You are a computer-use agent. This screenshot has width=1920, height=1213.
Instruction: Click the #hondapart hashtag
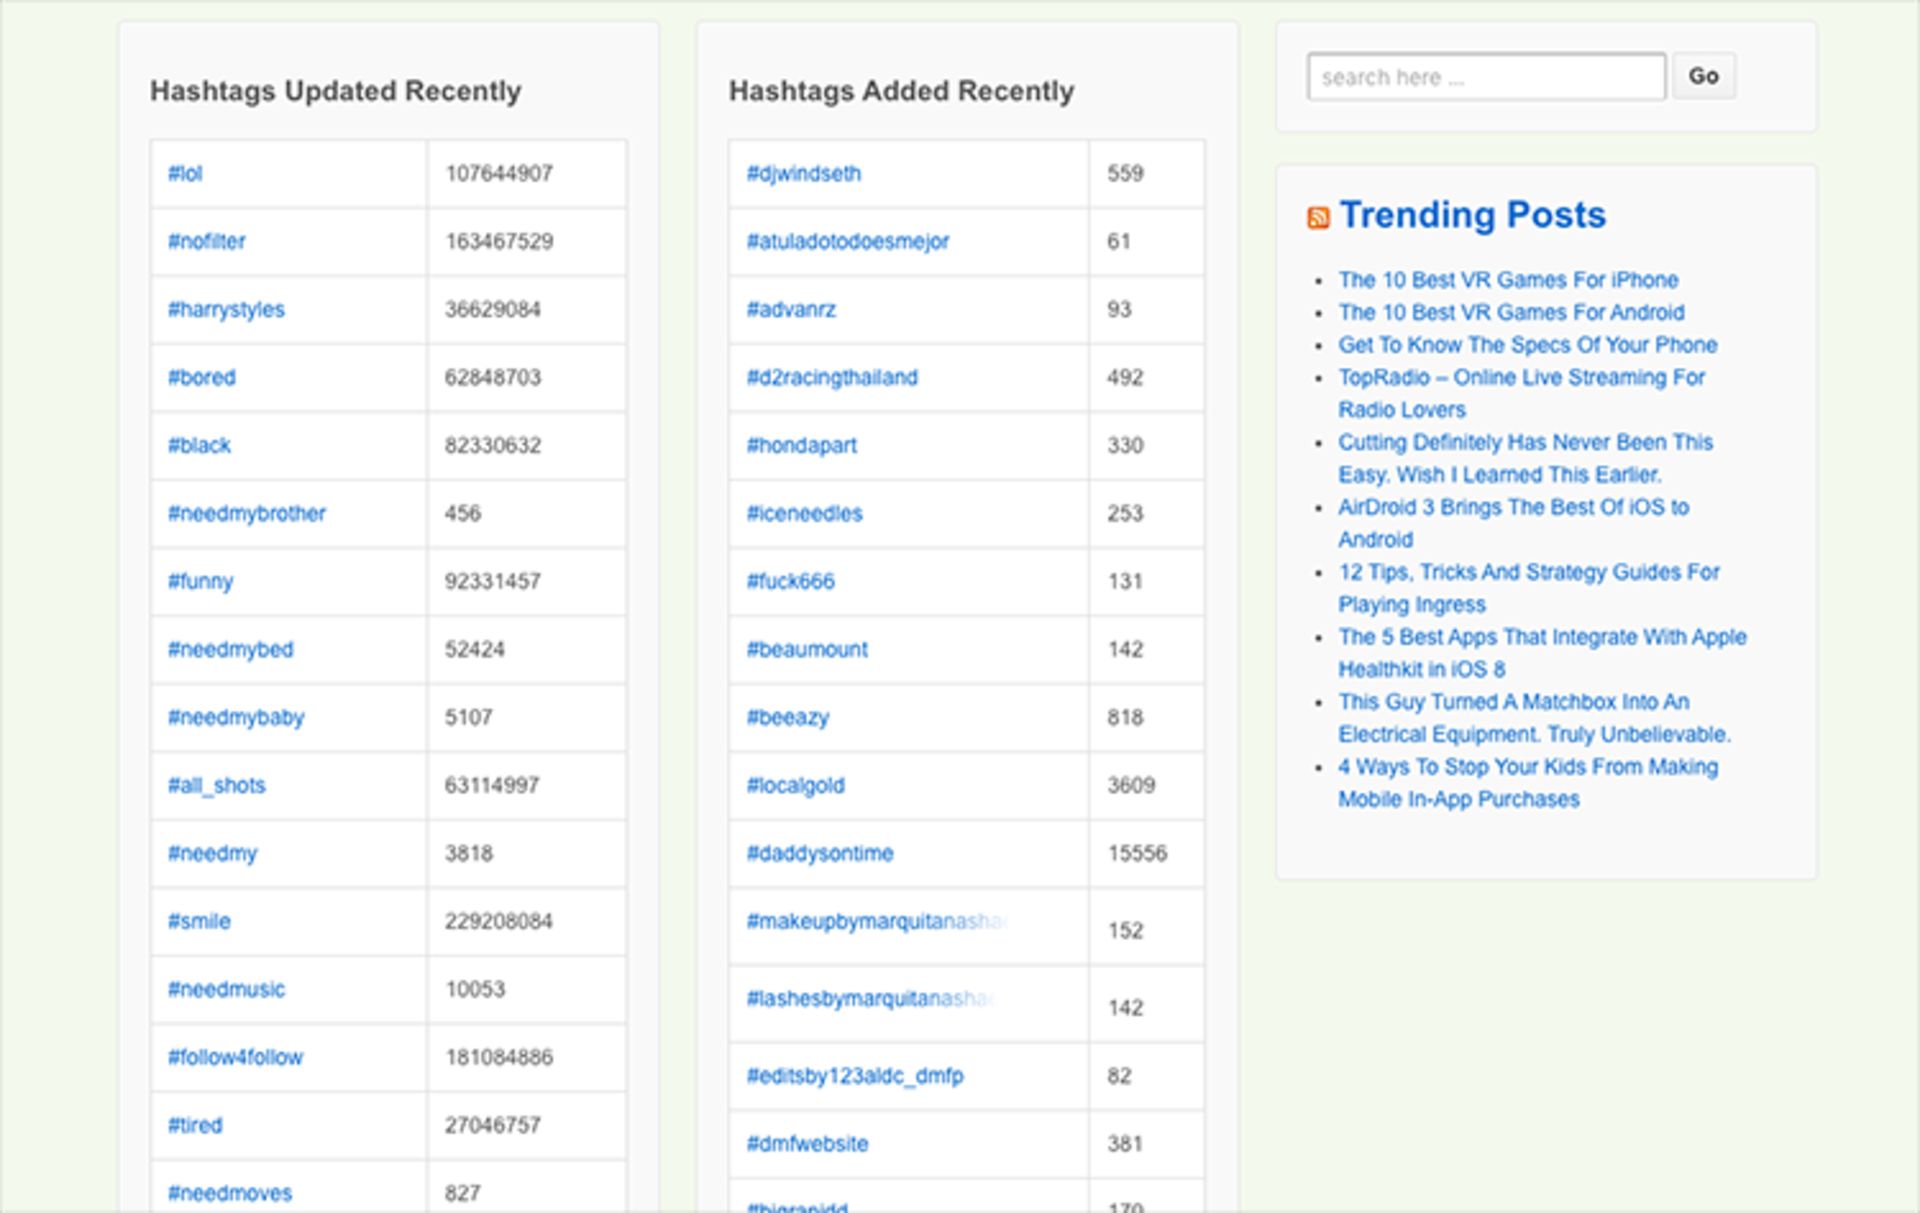(802, 445)
